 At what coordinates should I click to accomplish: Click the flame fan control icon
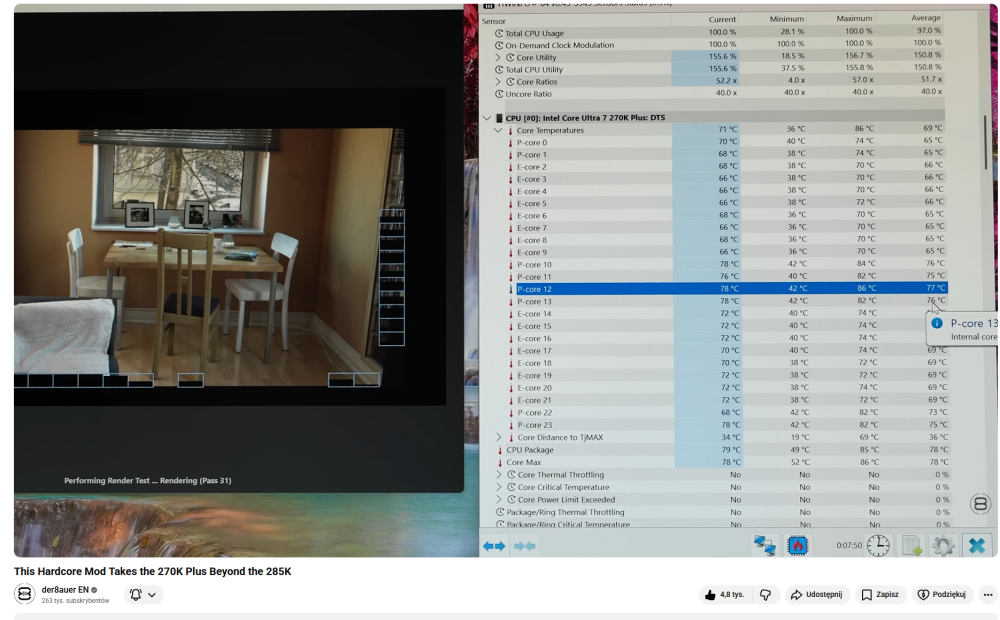point(798,545)
